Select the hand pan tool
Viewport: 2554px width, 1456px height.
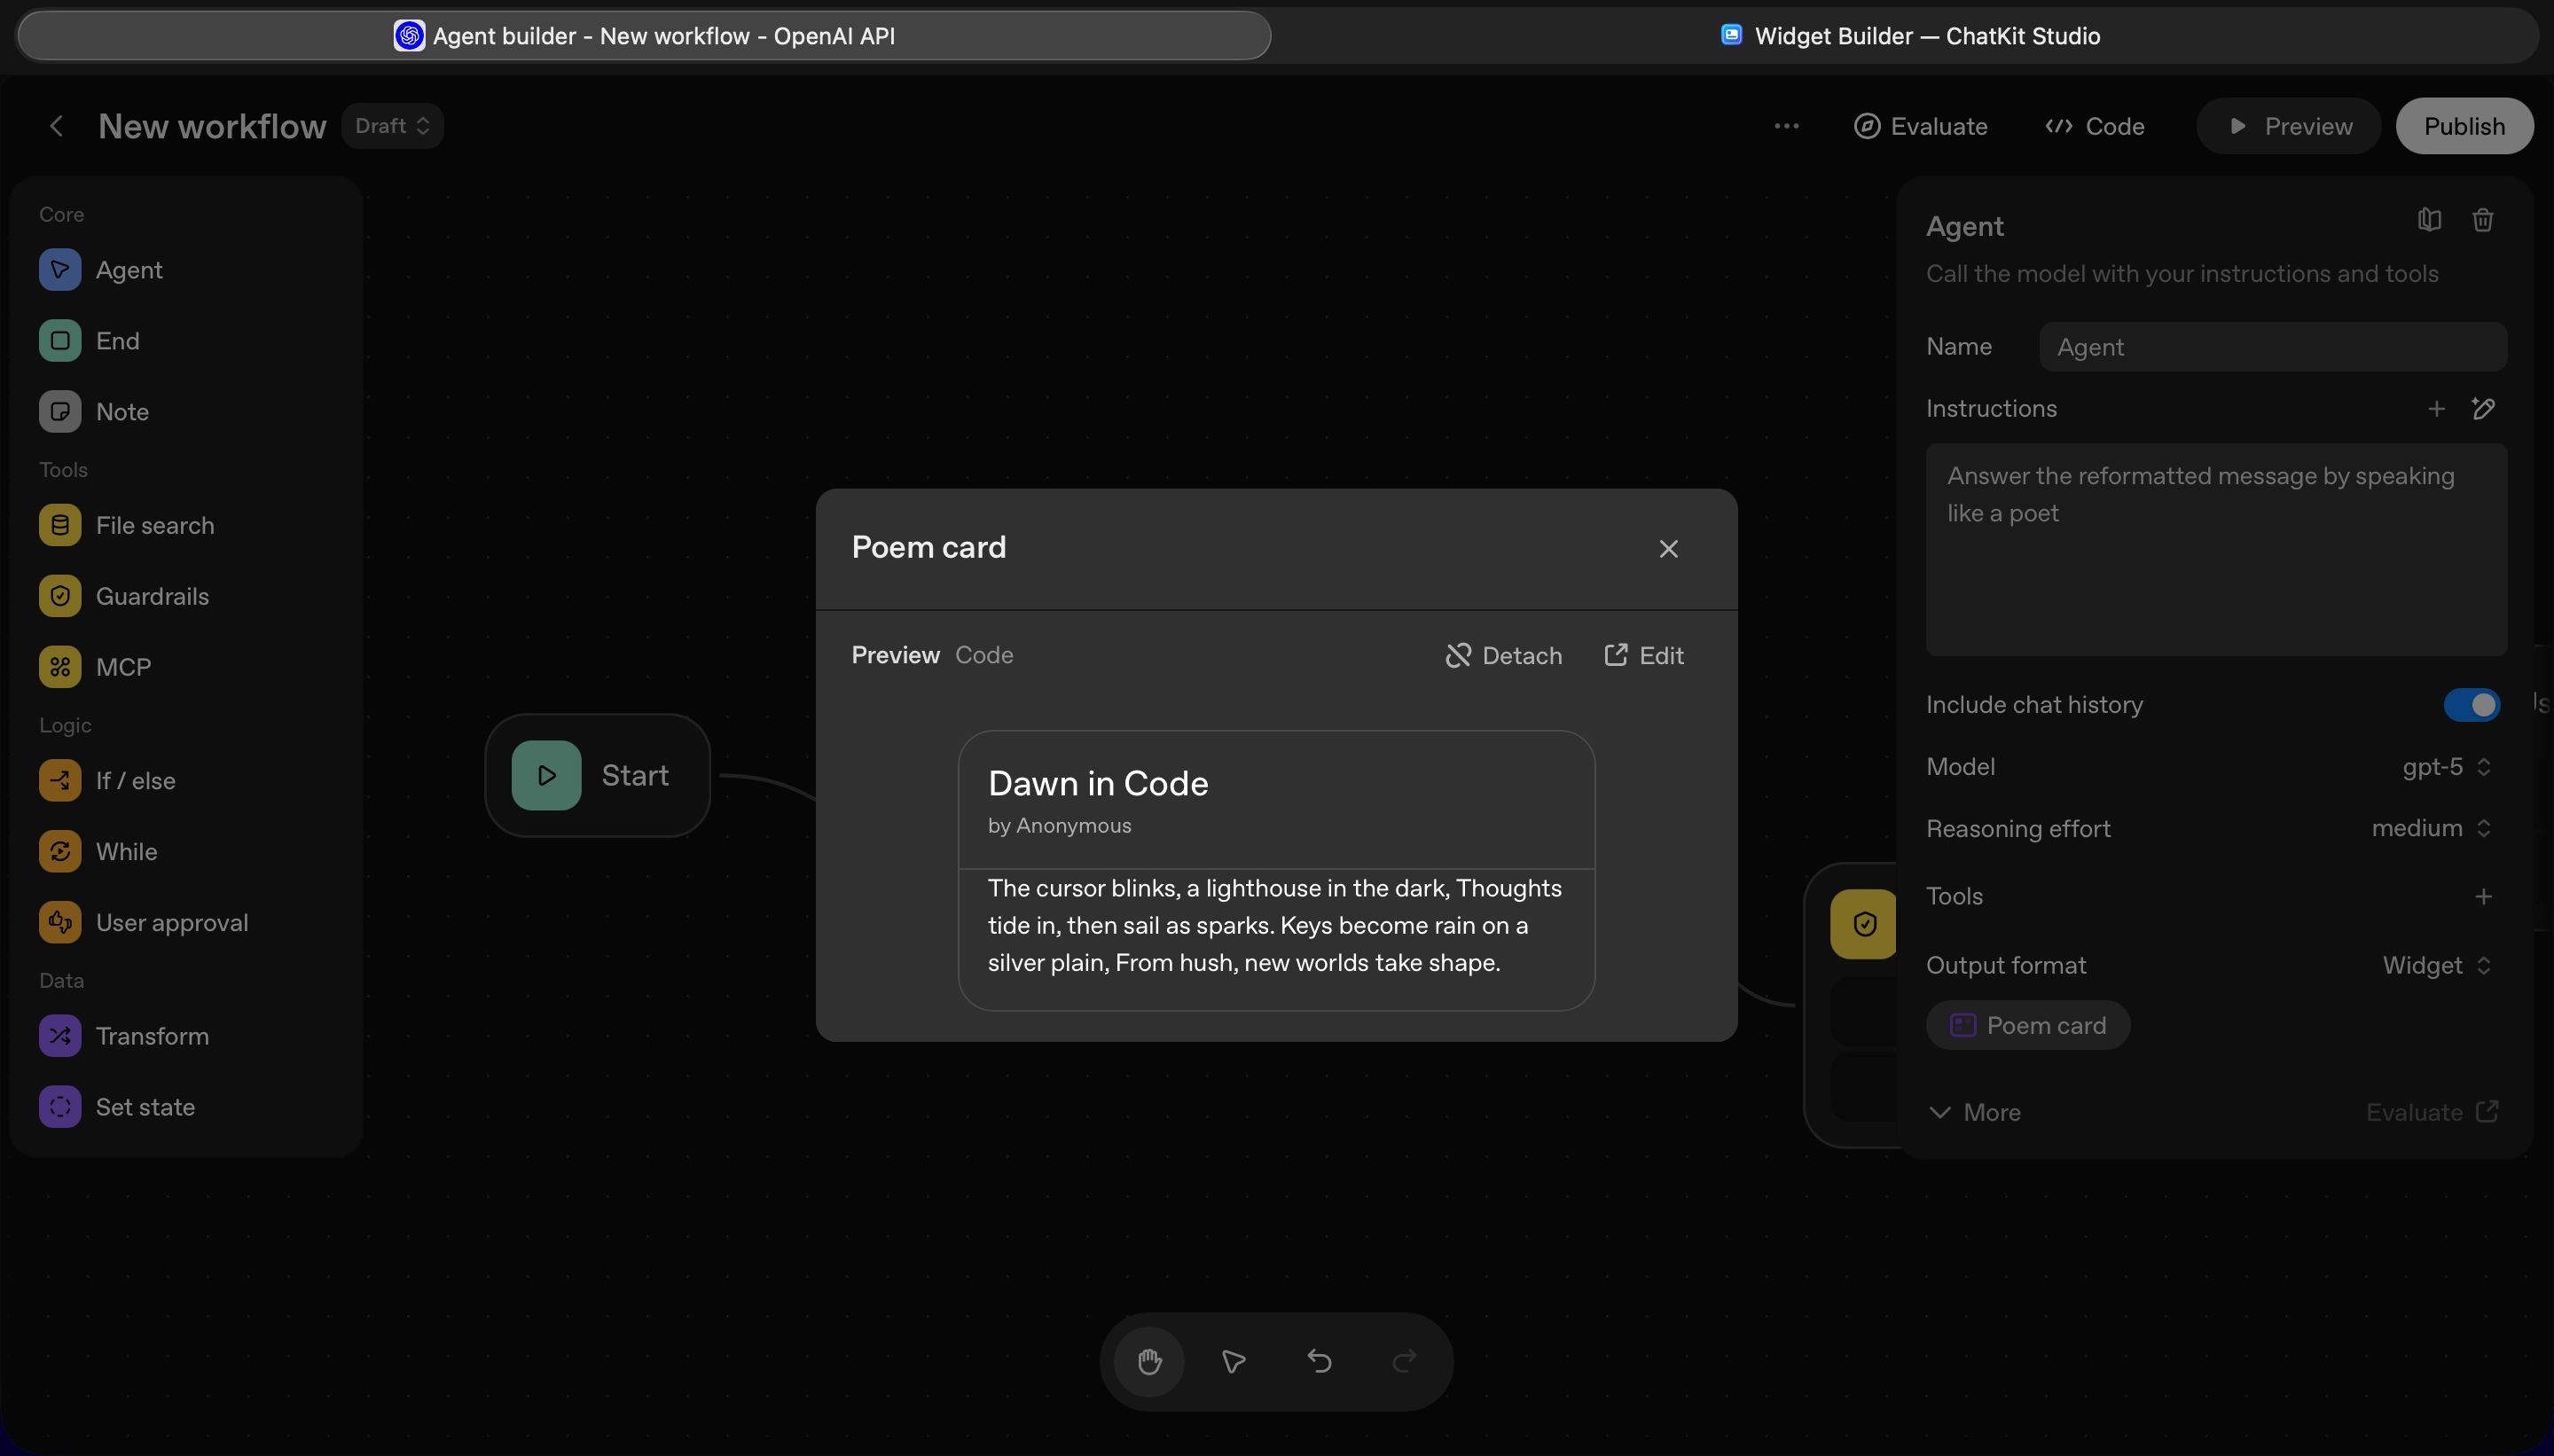[1149, 1361]
